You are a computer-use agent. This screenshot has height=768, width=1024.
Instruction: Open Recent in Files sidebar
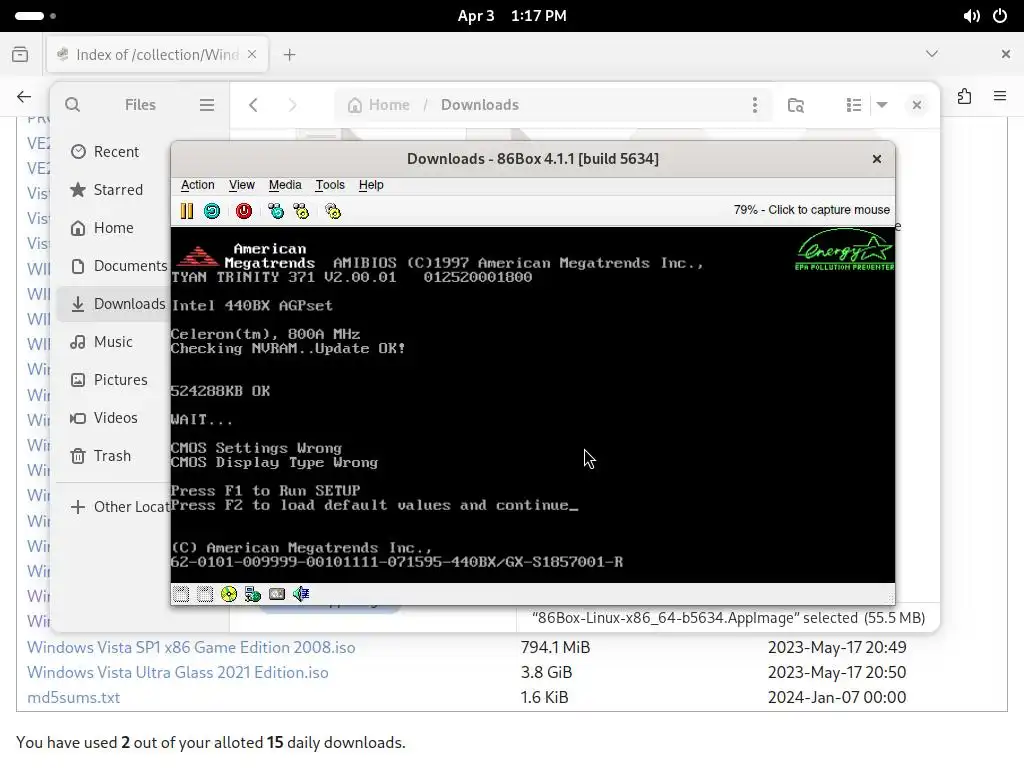coord(113,152)
